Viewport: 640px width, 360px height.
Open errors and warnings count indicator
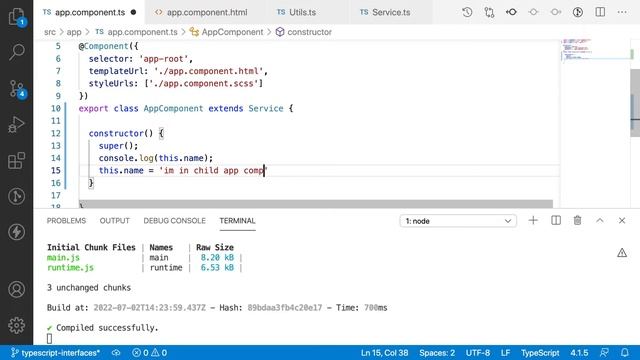pyautogui.click(x=149, y=353)
